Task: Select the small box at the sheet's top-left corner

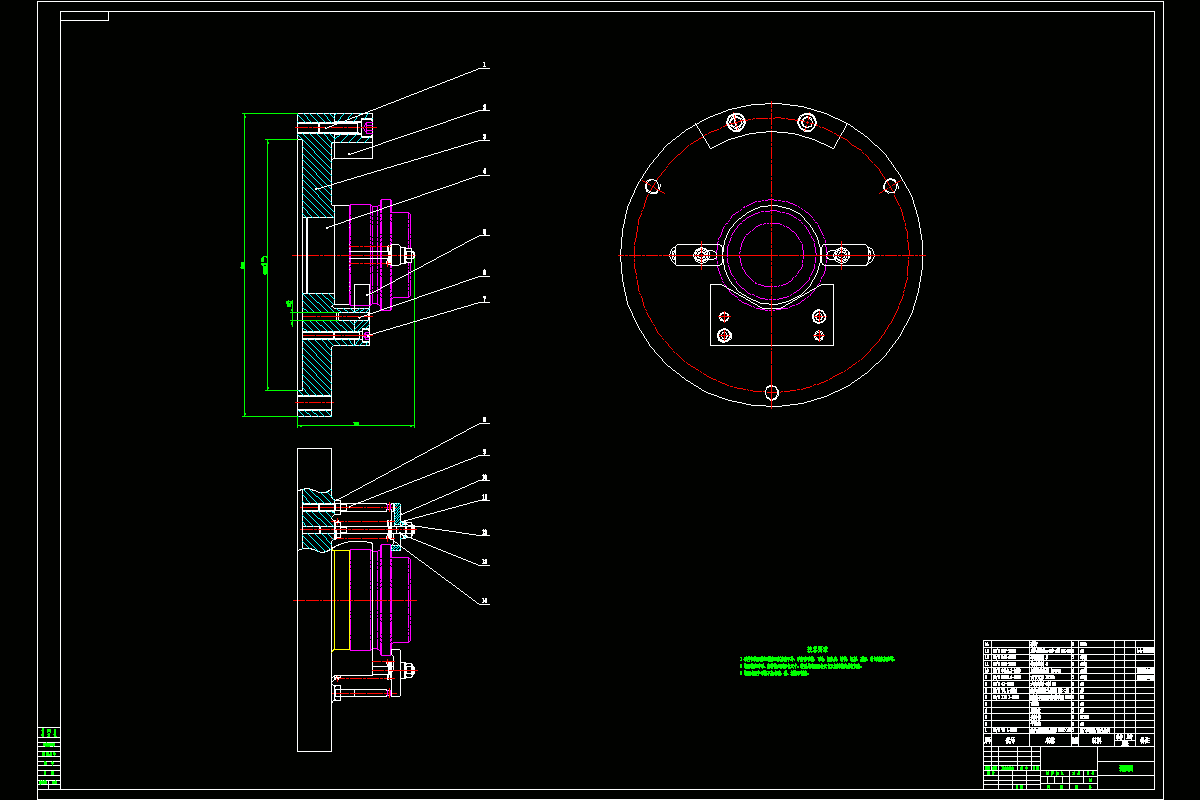Action: click(x=84, y=16)
